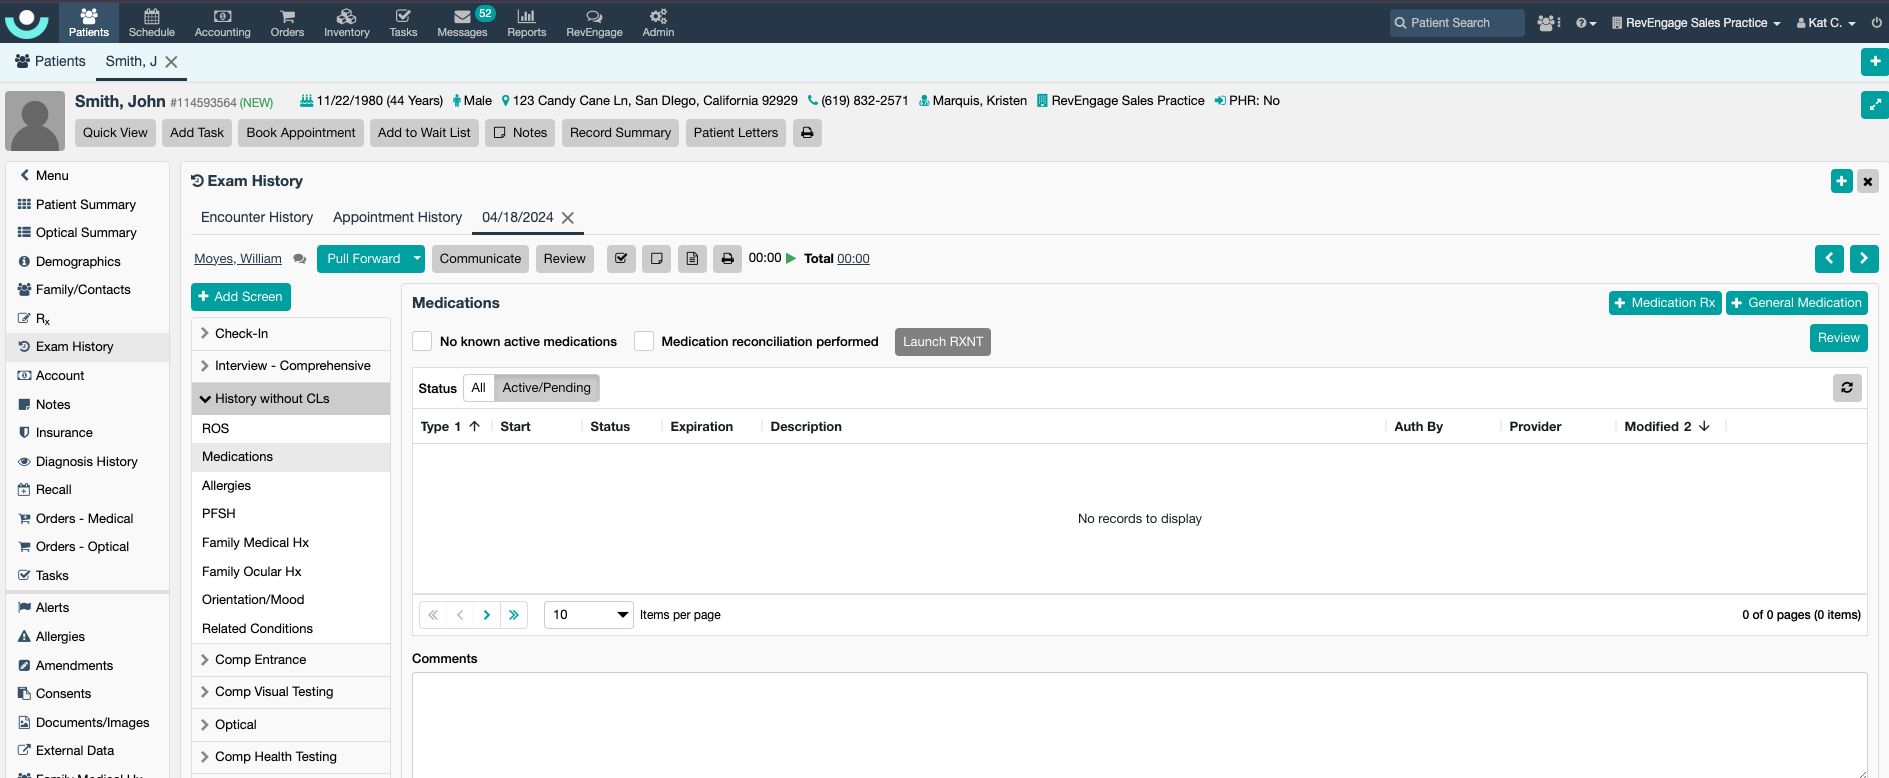This screenshot has width=1889, height=778.
Task: Go to next exam arrow
Action: coord(1863,259)
